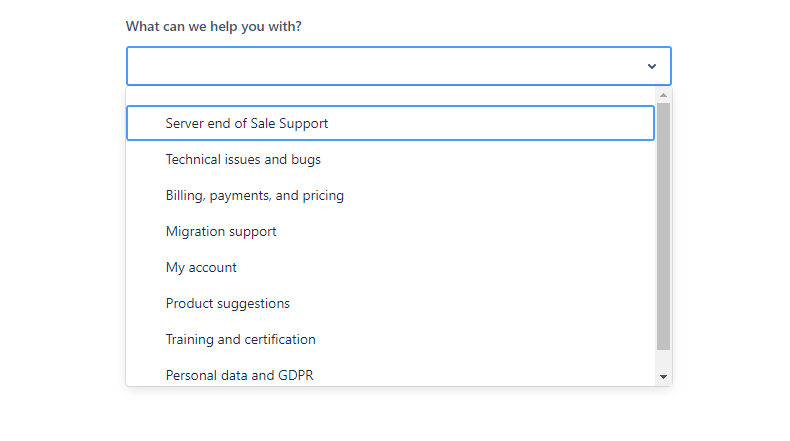Select the blank empty option atop the list
The width and height of the screenshot is (790, 441).
[x=390, y=96]
